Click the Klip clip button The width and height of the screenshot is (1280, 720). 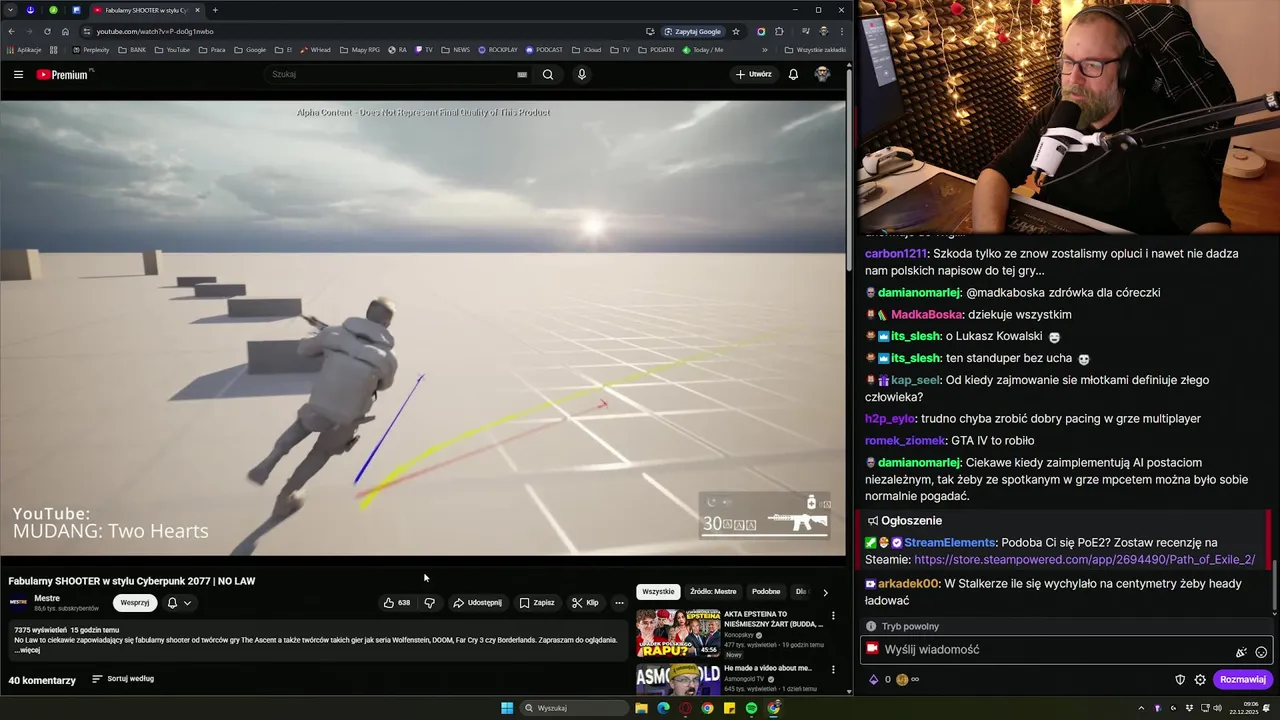pyautogui.click(x=585, y=603)
